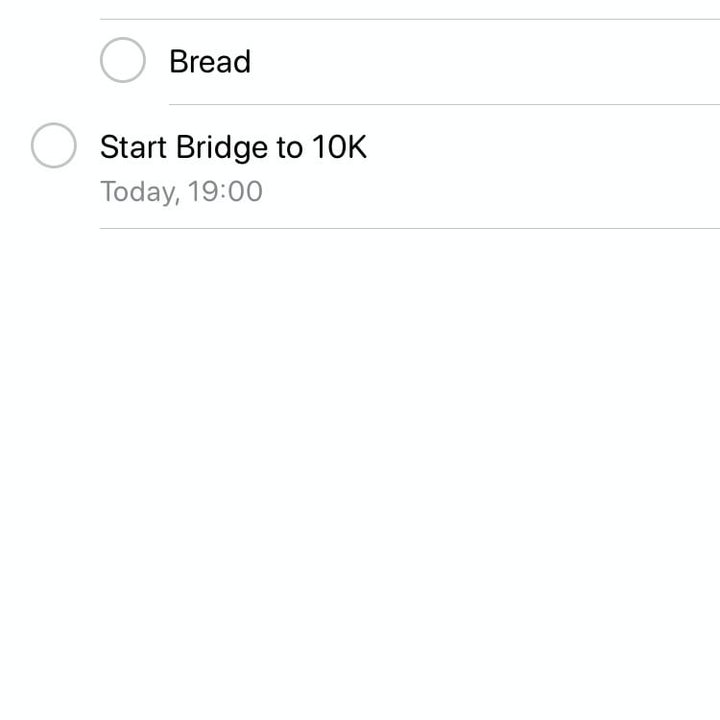Select the blank area right of Start Bridge to 10K
Image resolution: width=720 pixels, height=720 pixels.
coord(540,148)
